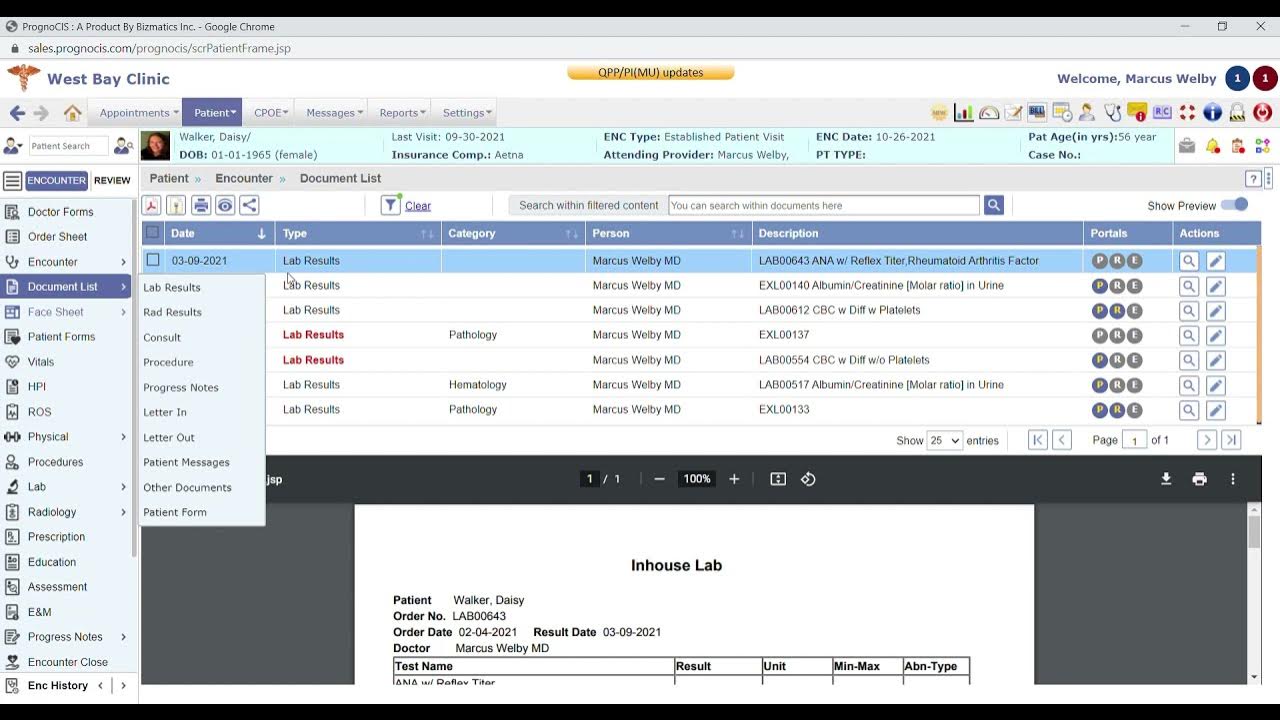Click the ENCOUNTER button
1280x720 pixels.
point(57,180)
